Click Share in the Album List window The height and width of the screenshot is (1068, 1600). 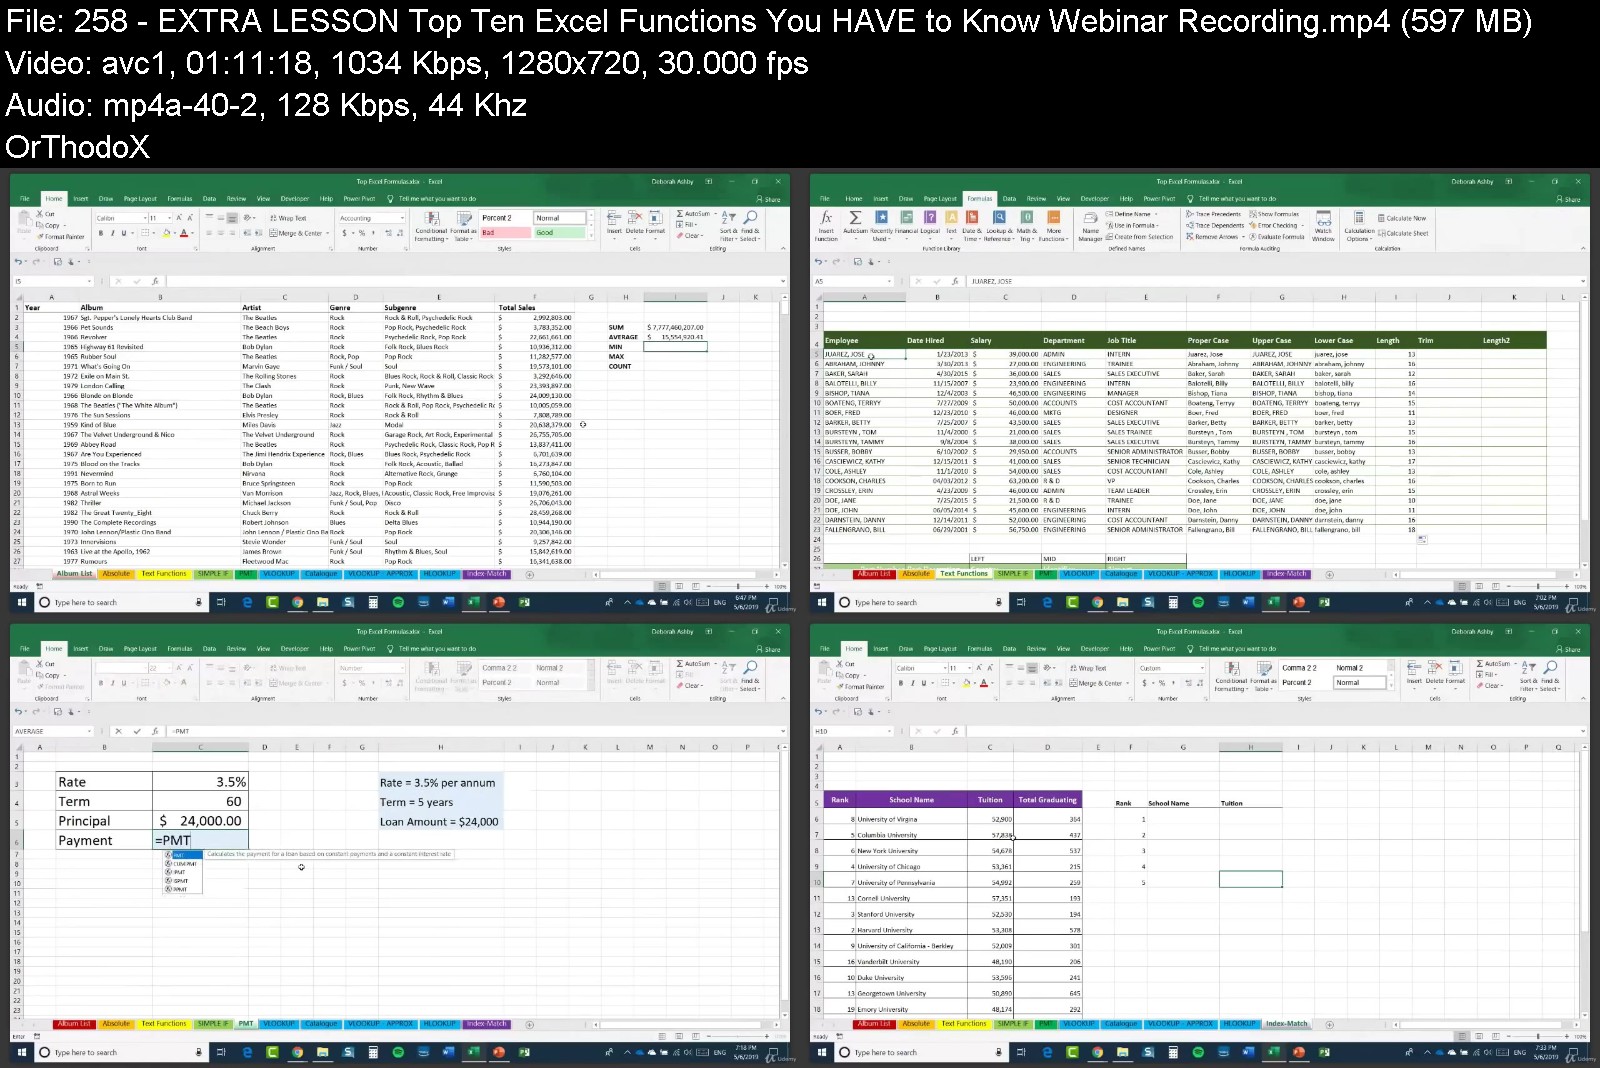click(769, 199)
